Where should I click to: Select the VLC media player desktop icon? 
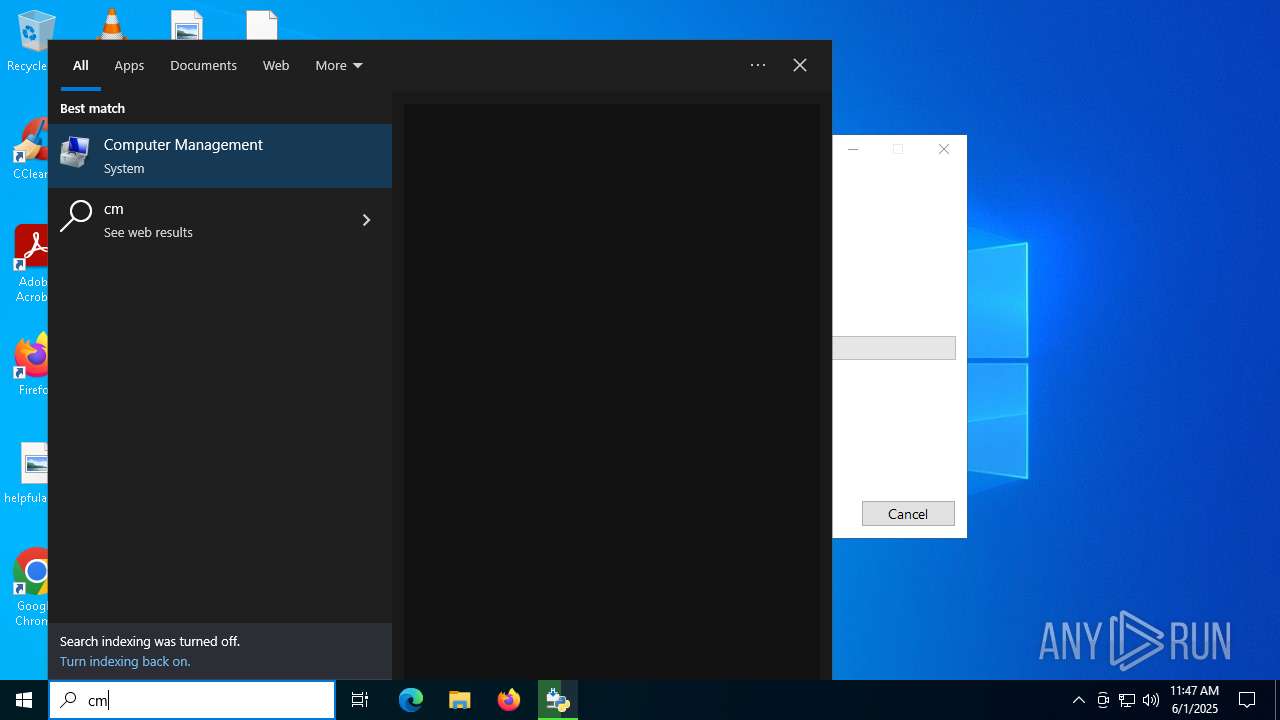(111, 23)
